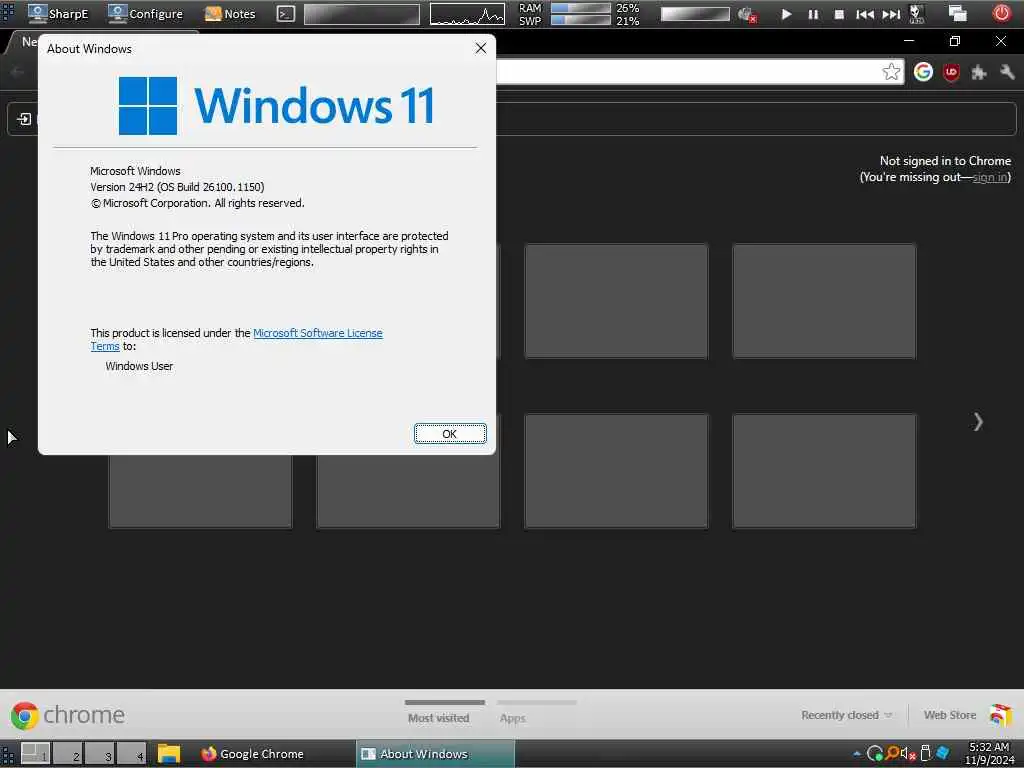Screen dimensions: 1024x768
Task: Click OK in About Windows dialog
Action: click(x=450, y=434)
